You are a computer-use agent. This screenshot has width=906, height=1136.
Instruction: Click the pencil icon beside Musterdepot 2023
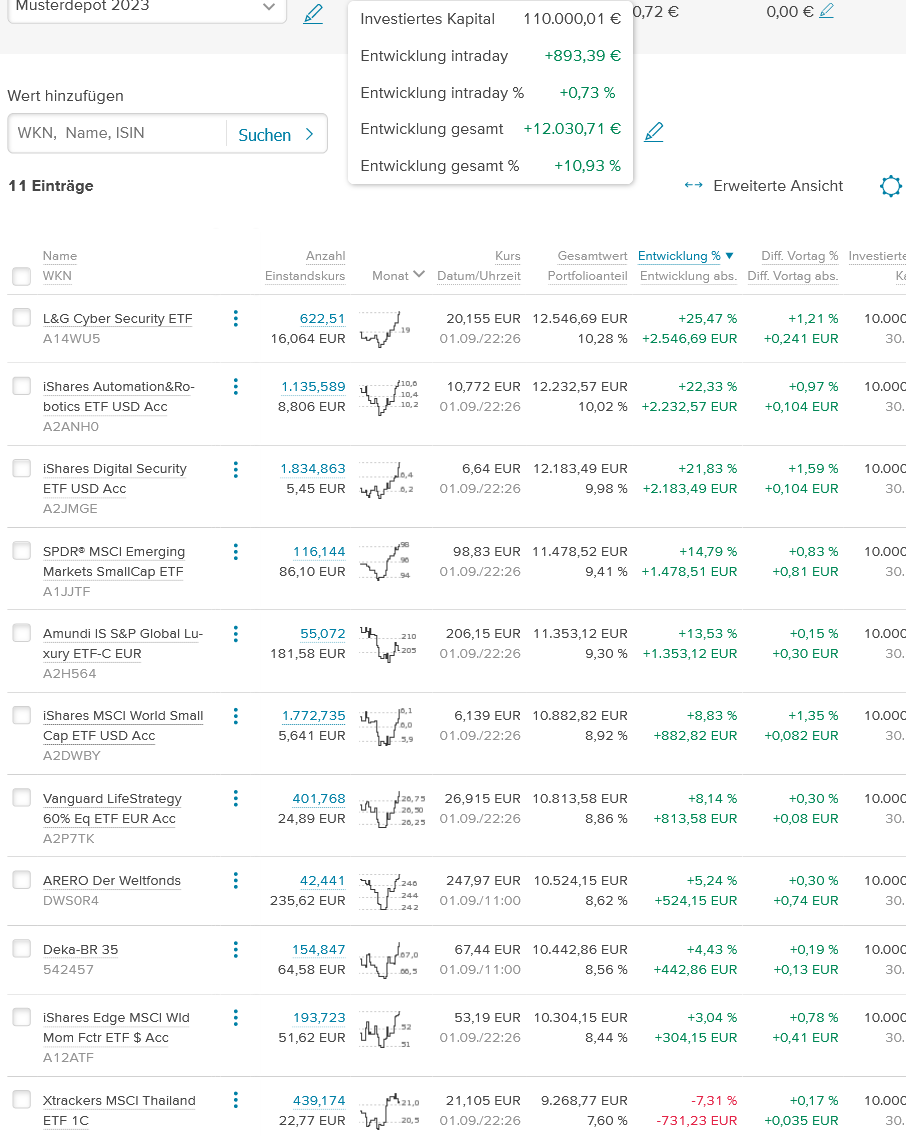click(x=313, y=14)
